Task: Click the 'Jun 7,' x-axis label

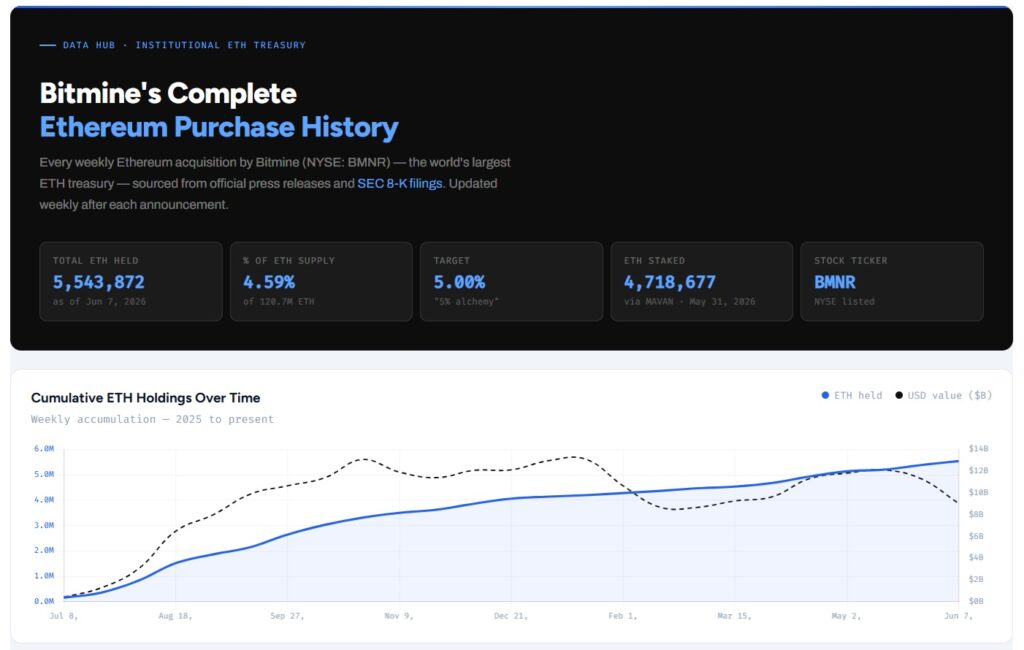Action: 958,616
